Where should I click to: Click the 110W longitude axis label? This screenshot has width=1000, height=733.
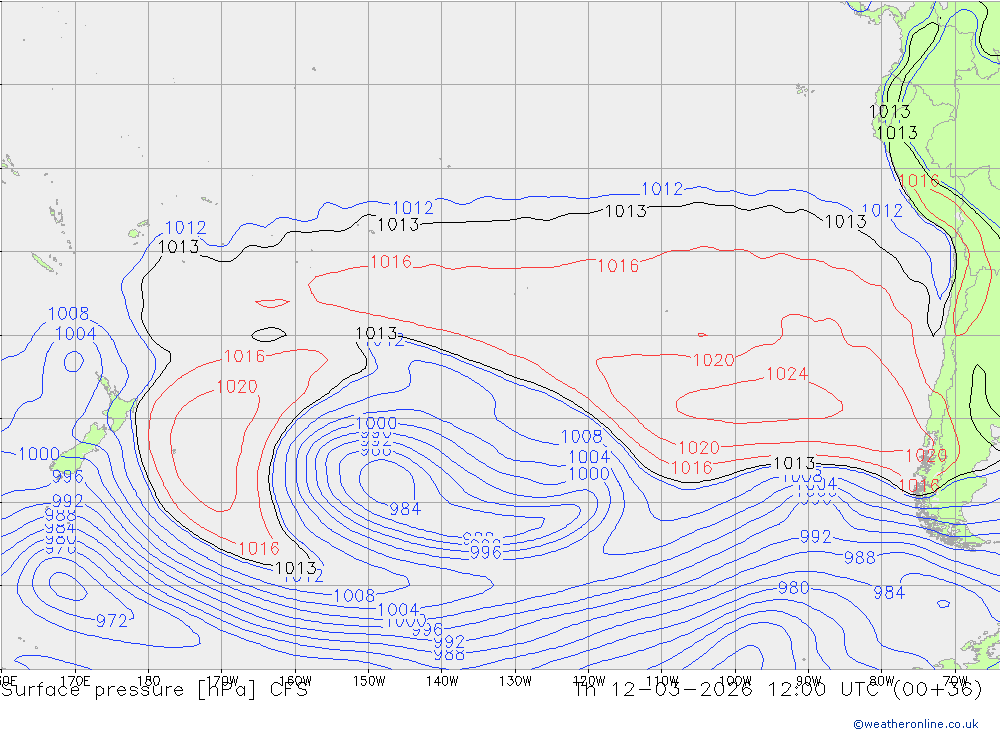click(x=661, y=680)
